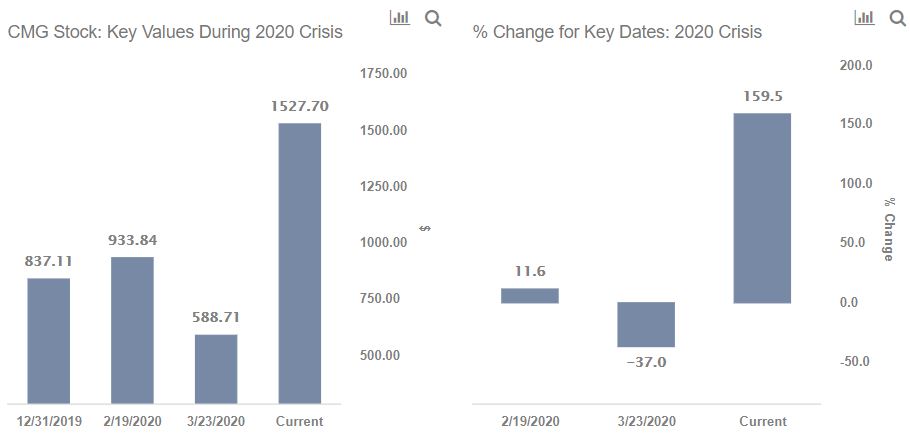Click the bar chart icon above % Change chart
This screenshot has width=910, height=446.
pyautogui.click(x=864, y=17)
